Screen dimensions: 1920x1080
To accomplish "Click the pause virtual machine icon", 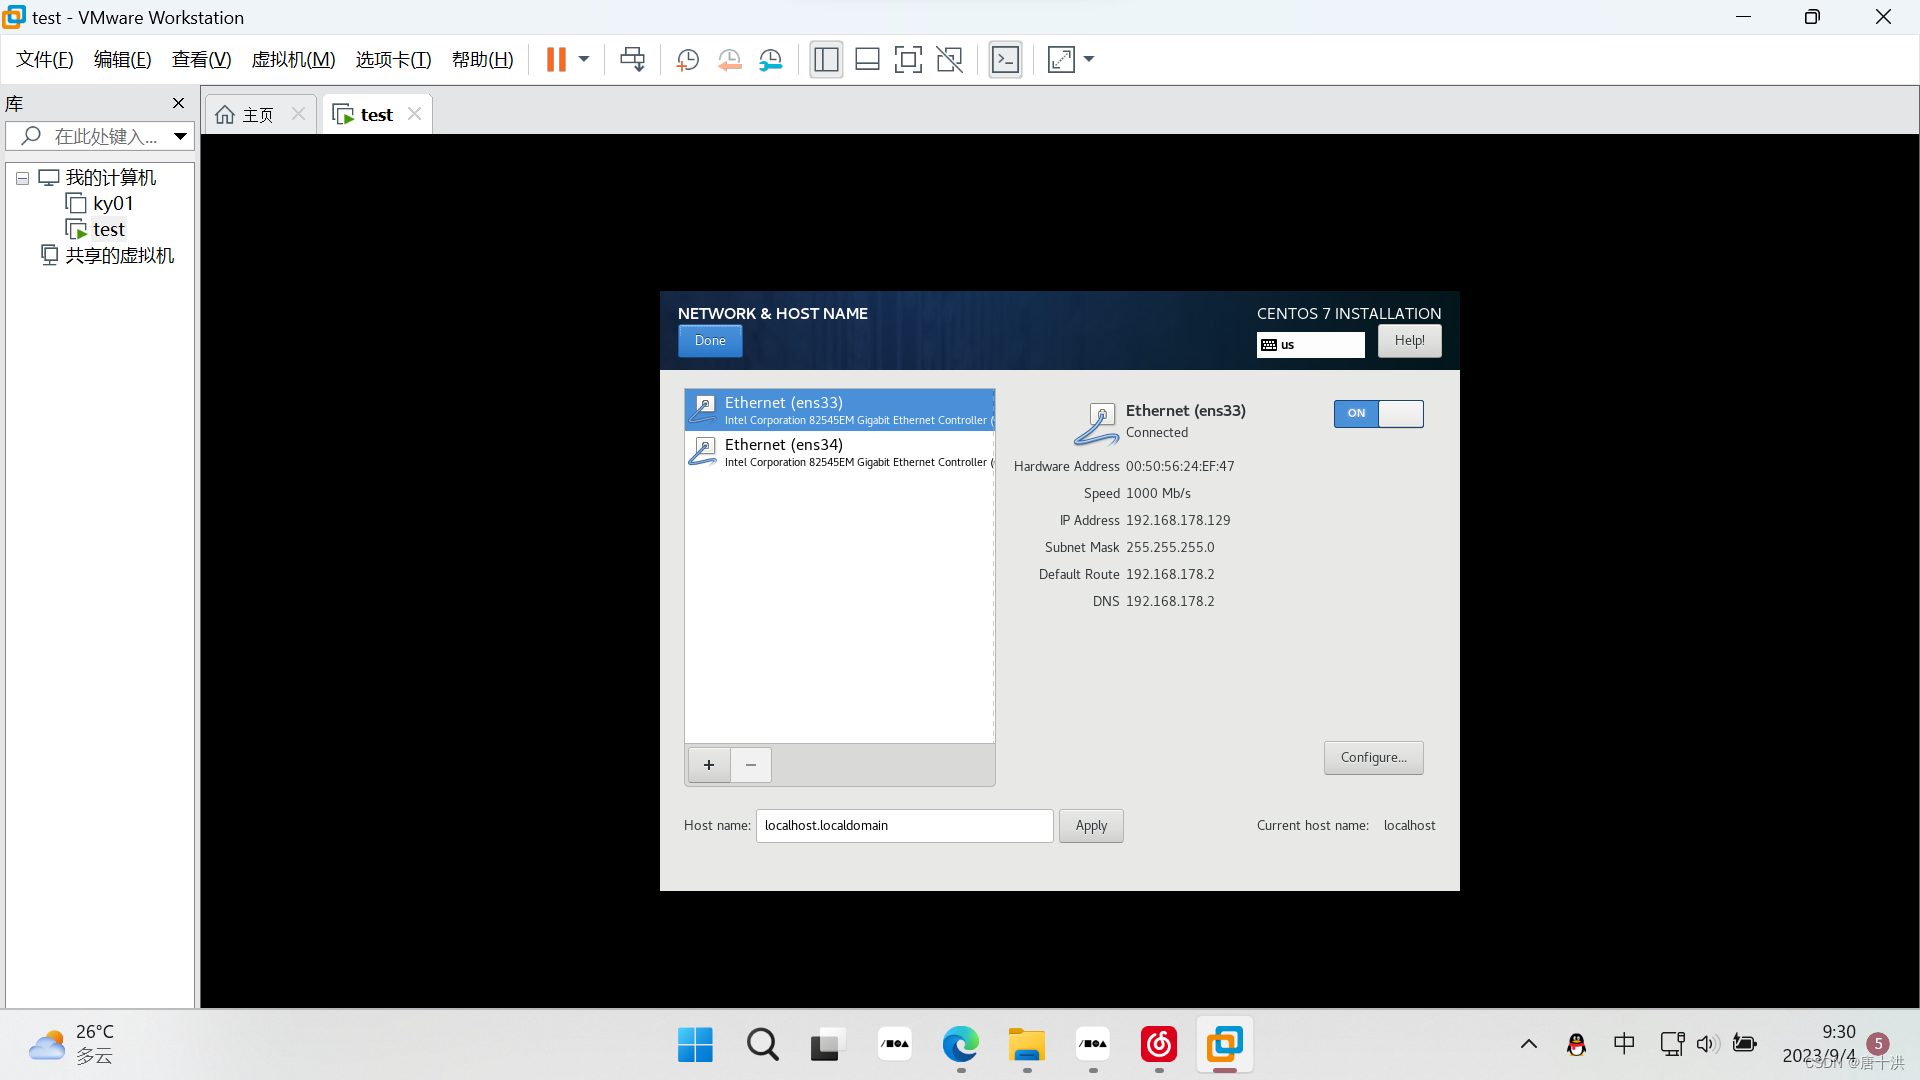I will 556,60.
